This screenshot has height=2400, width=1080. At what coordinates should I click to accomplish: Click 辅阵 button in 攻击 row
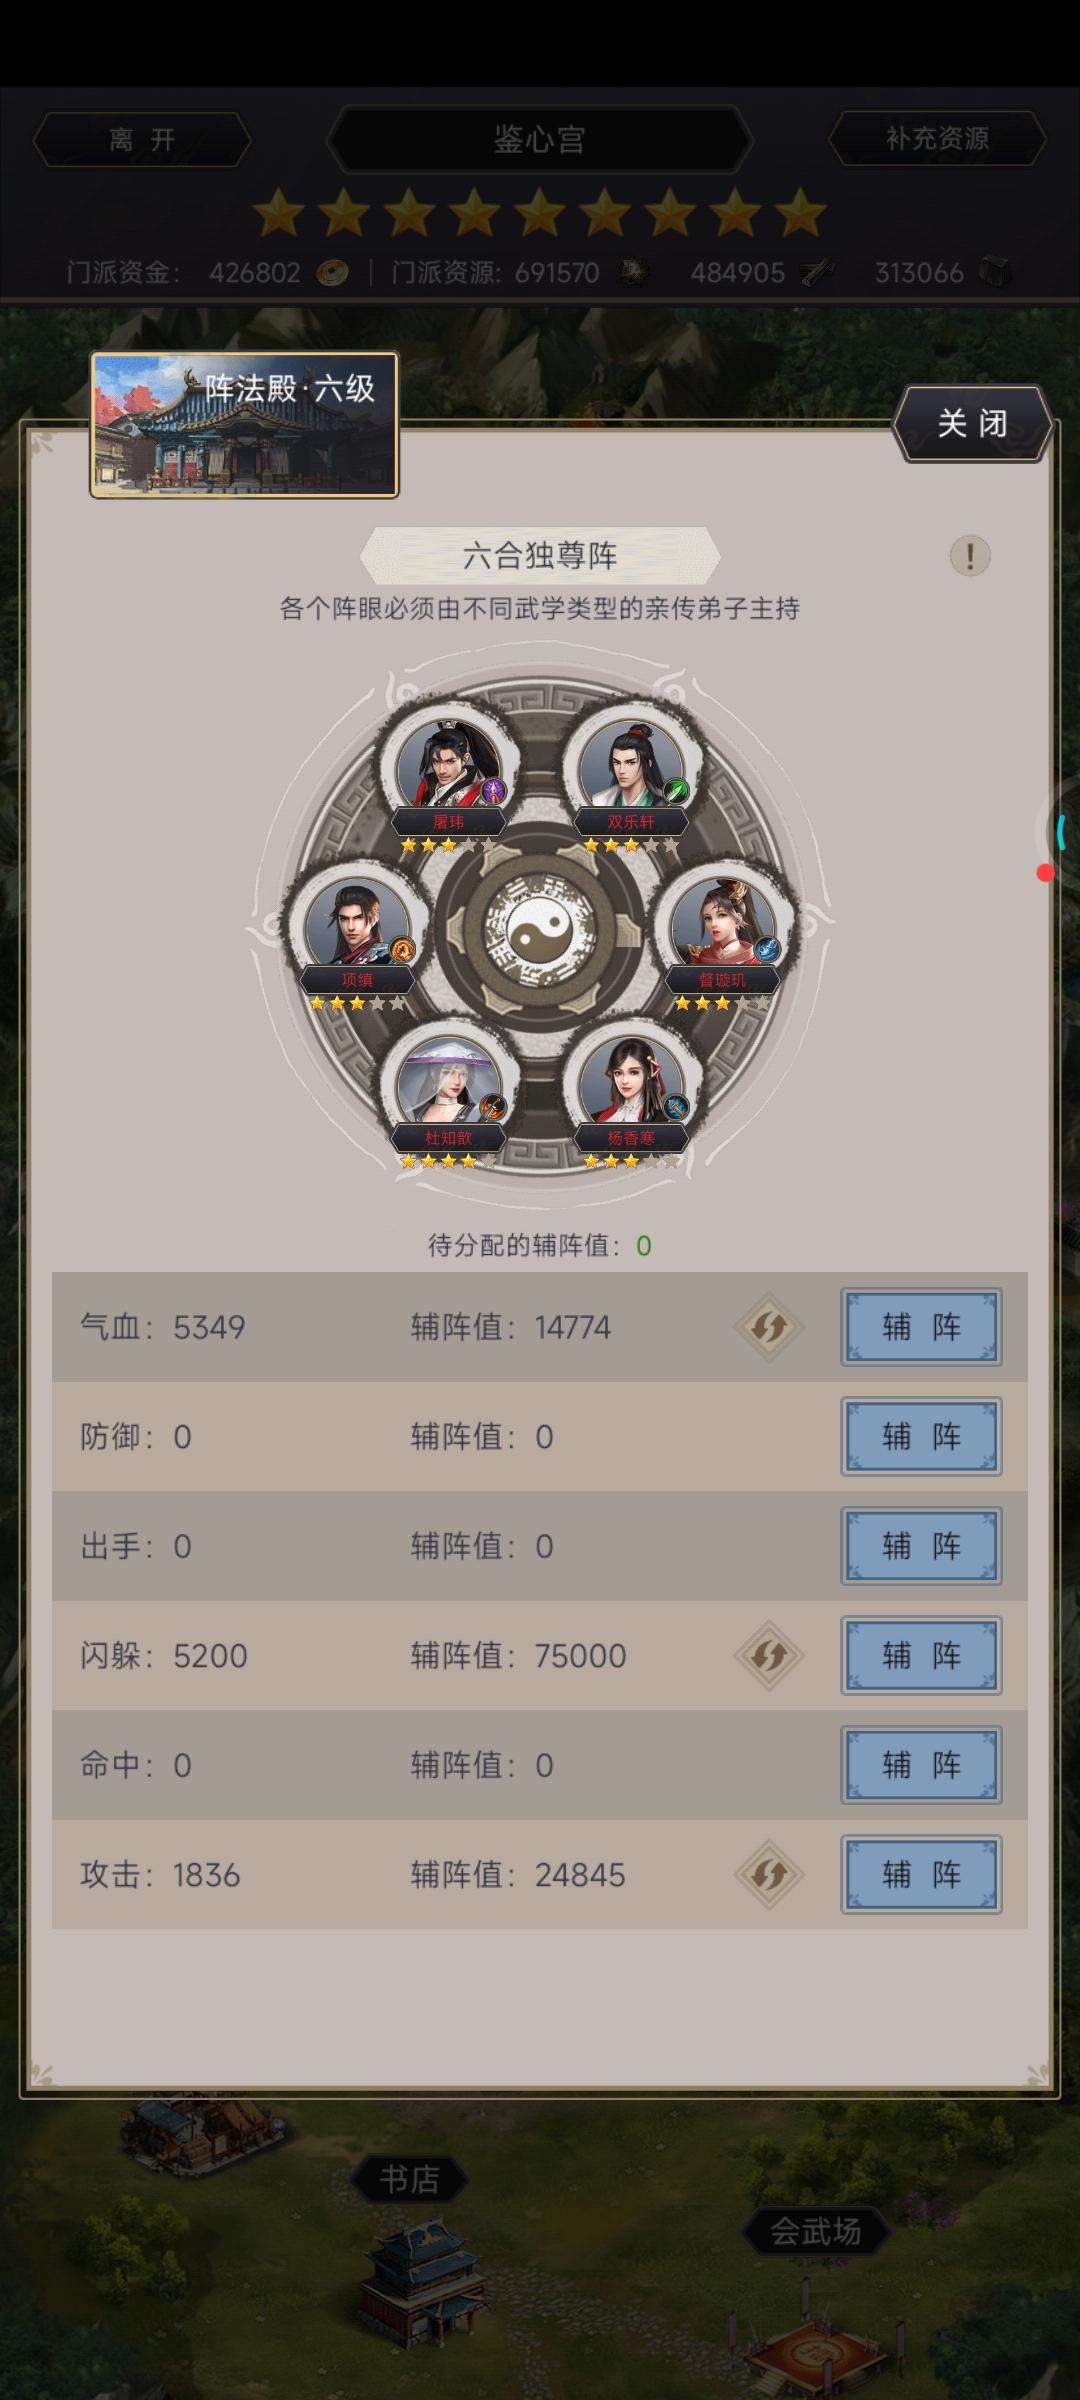[x=921, y=1874]
